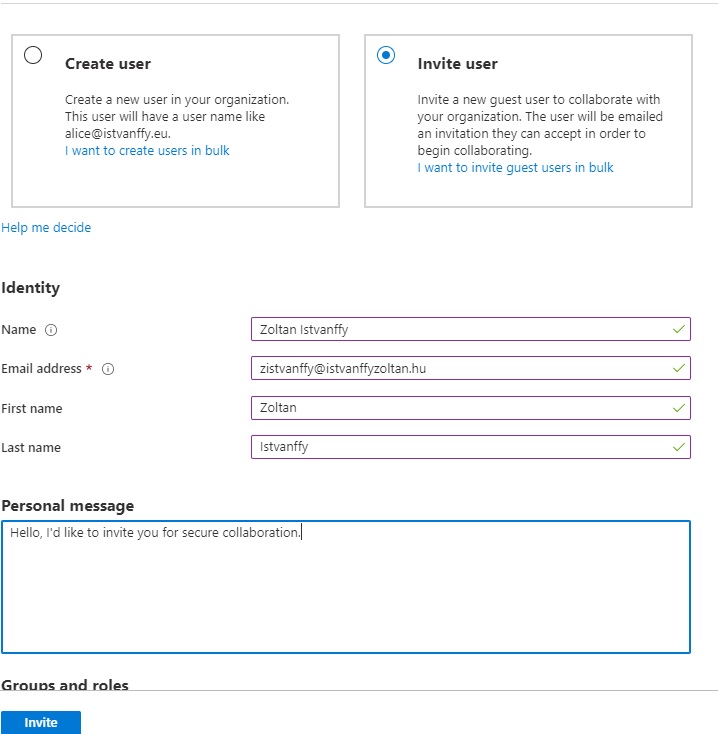The width and height of the screenshot is (718, 734).
Task: Click the Groups and roles section heading
Action: [65, 685]
